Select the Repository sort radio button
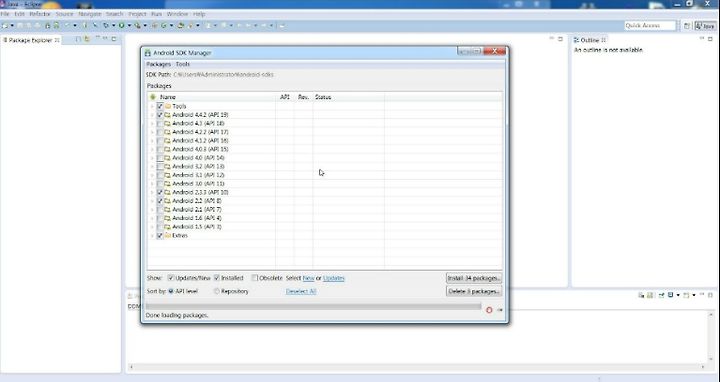Image resolution: width=720 pixels, height=382 pixels. point(217,291)
